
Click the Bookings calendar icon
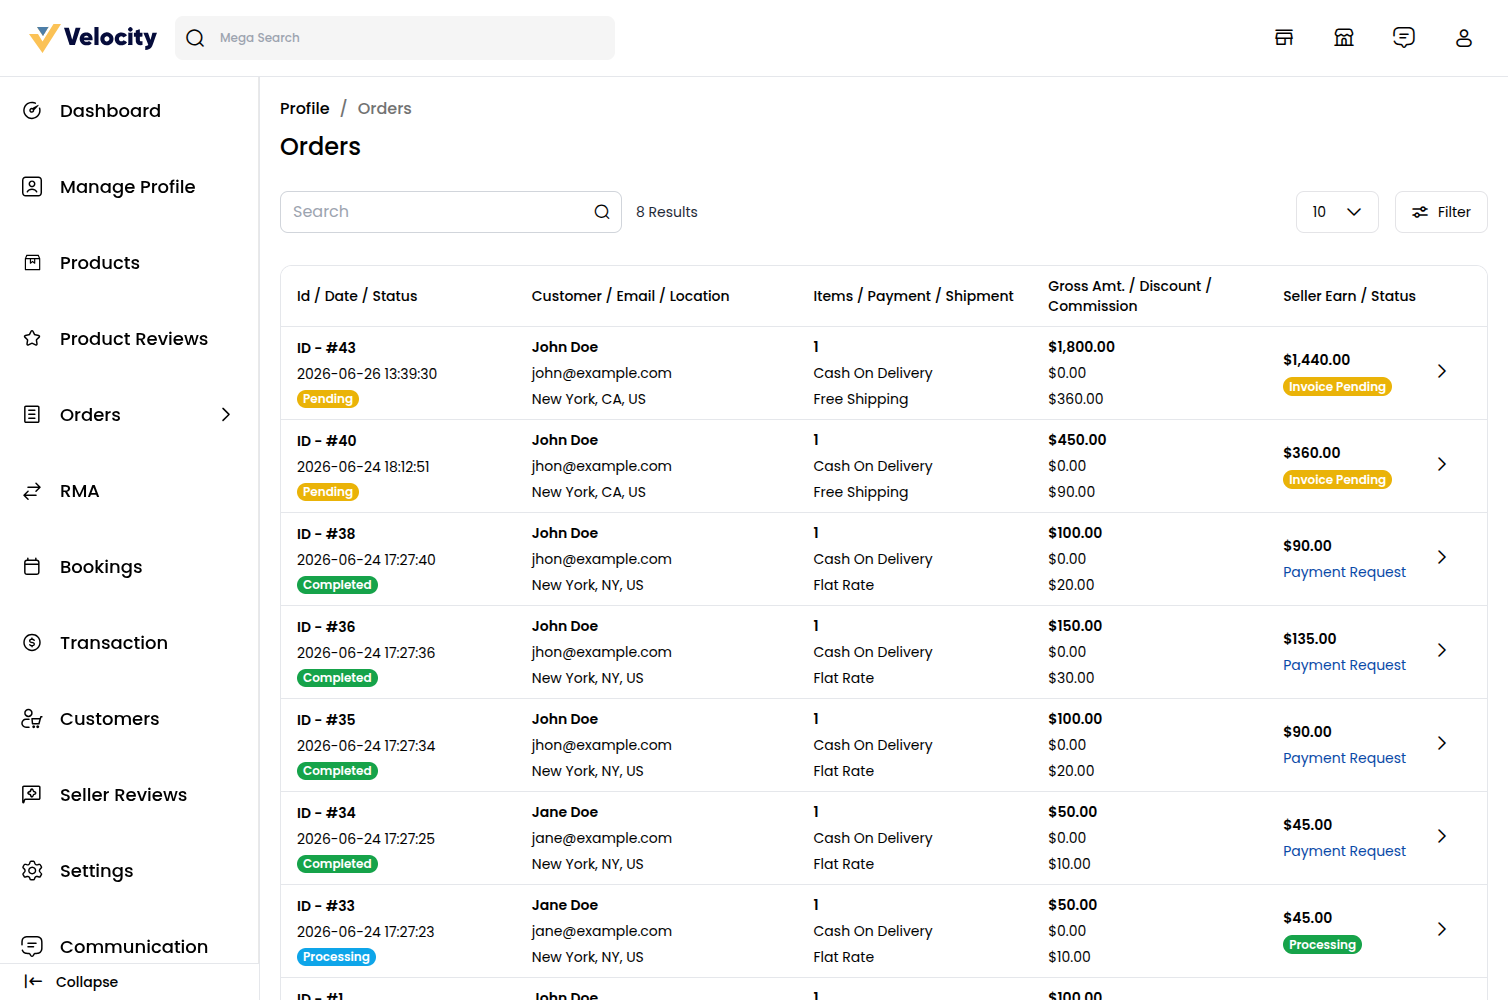[x=32, y=567]
